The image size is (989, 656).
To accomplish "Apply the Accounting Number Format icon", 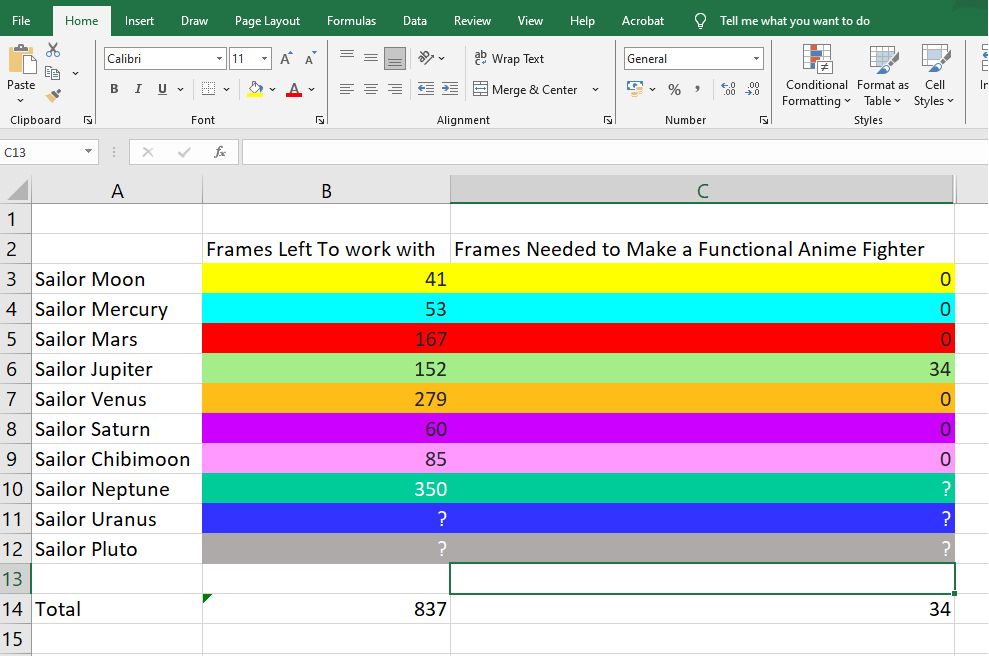I will [x=635, y=89].
